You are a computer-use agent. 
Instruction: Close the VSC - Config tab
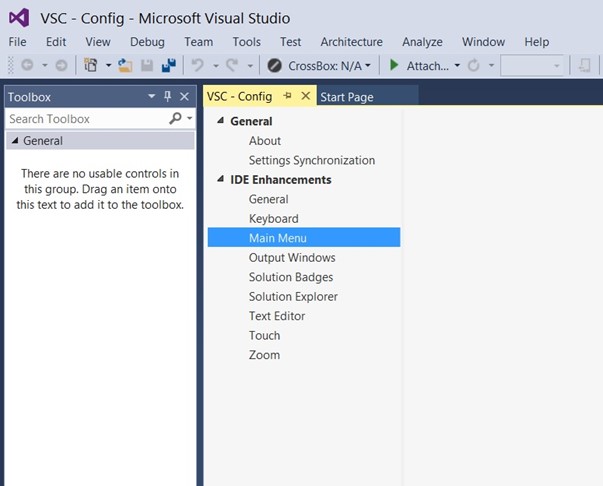click(306, 96)
